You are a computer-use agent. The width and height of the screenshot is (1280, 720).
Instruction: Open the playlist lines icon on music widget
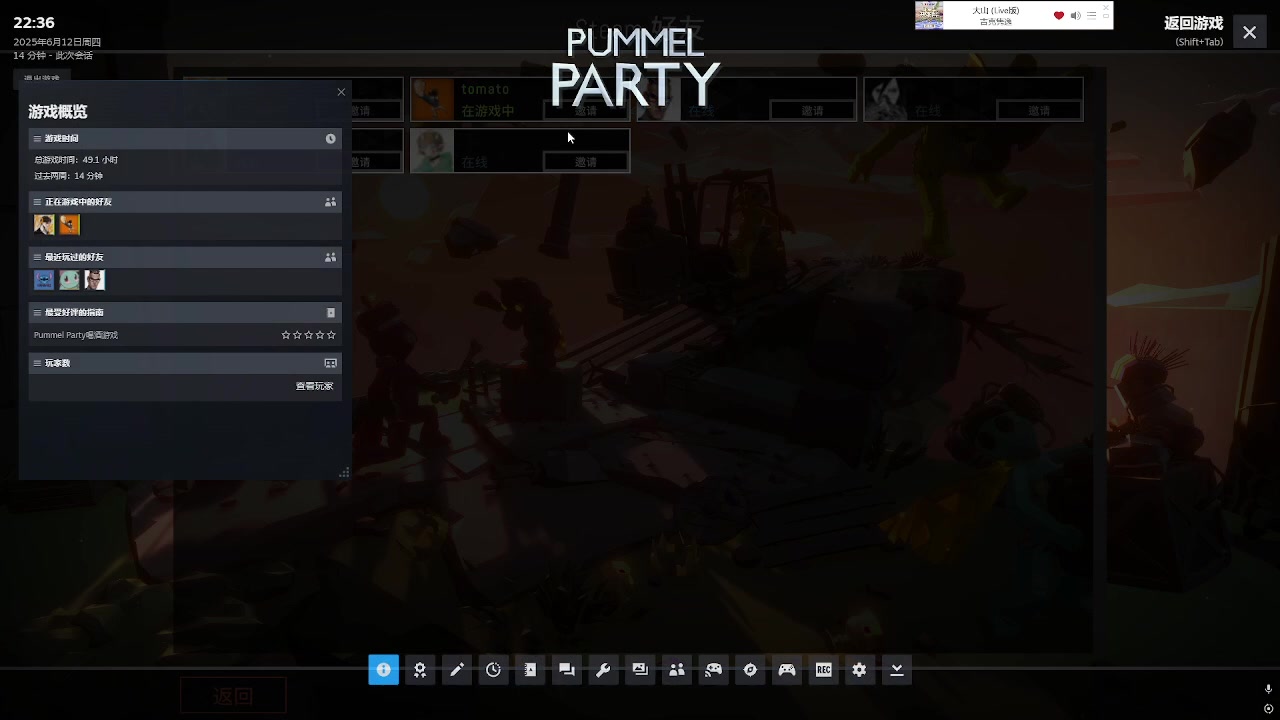click(x=1091, y=15)
